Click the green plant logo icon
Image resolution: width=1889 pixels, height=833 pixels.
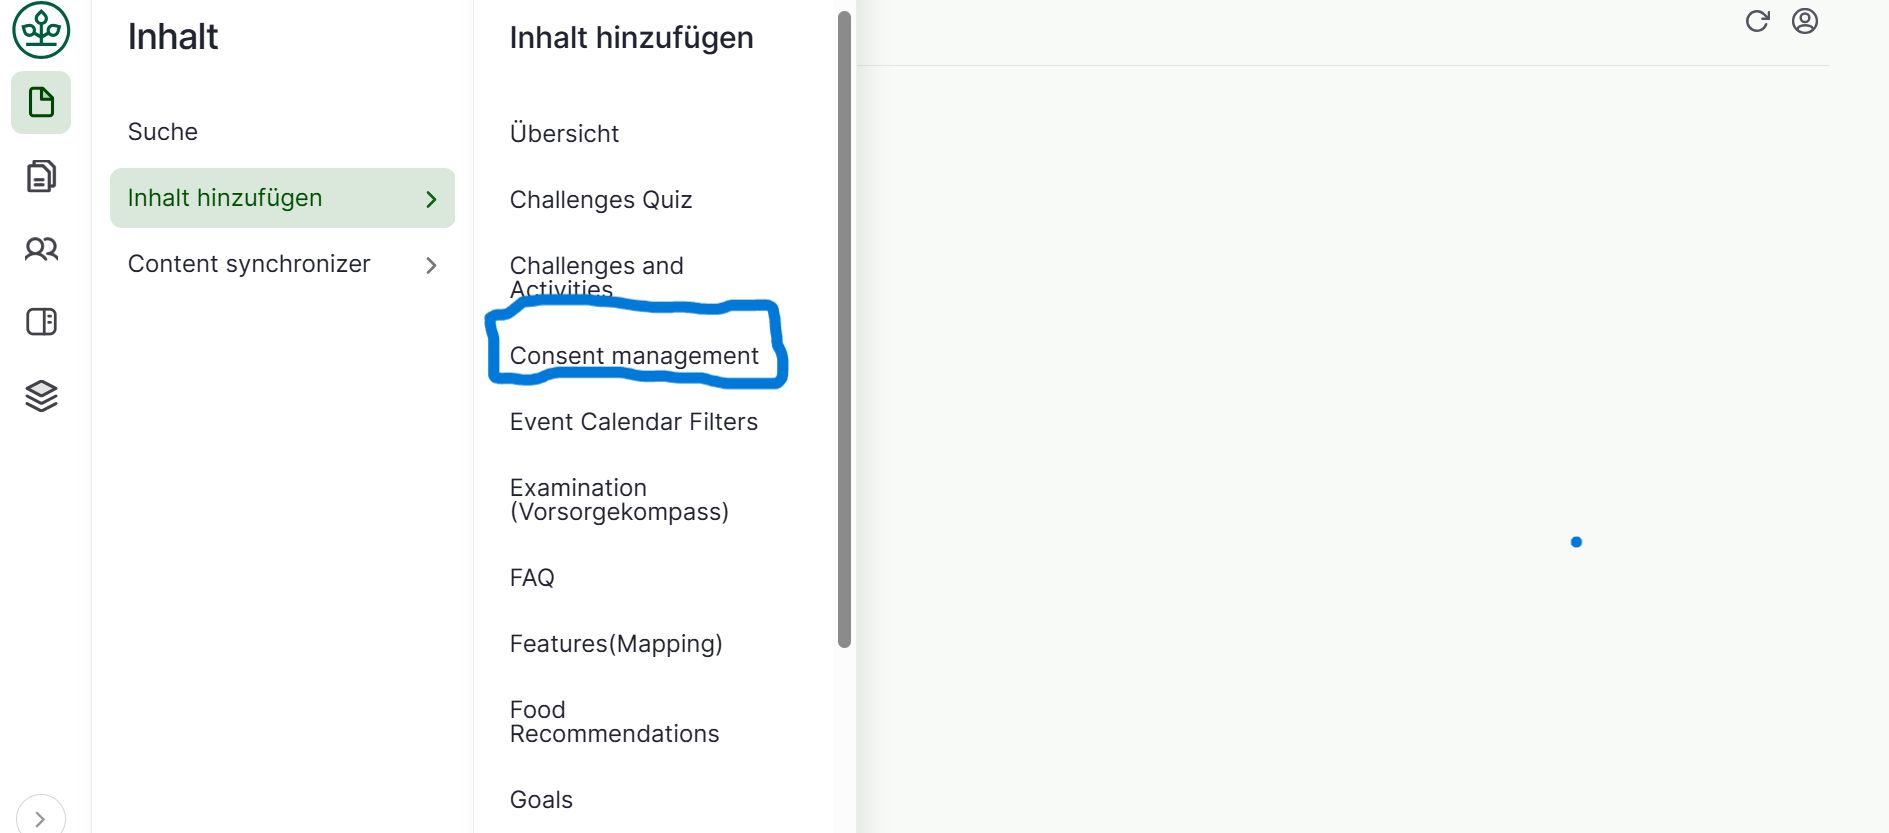tap(41, 30)
